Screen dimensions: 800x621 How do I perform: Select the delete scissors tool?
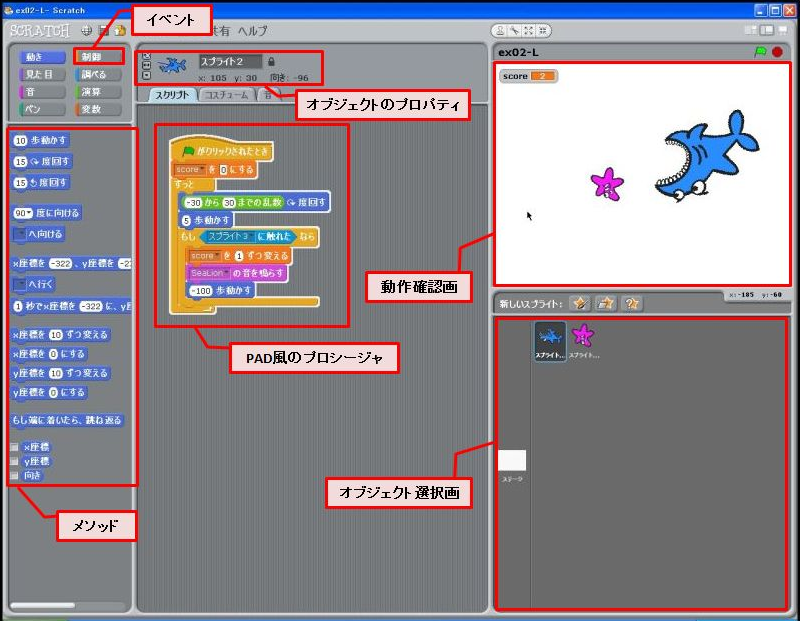click(x=514, y=31)
